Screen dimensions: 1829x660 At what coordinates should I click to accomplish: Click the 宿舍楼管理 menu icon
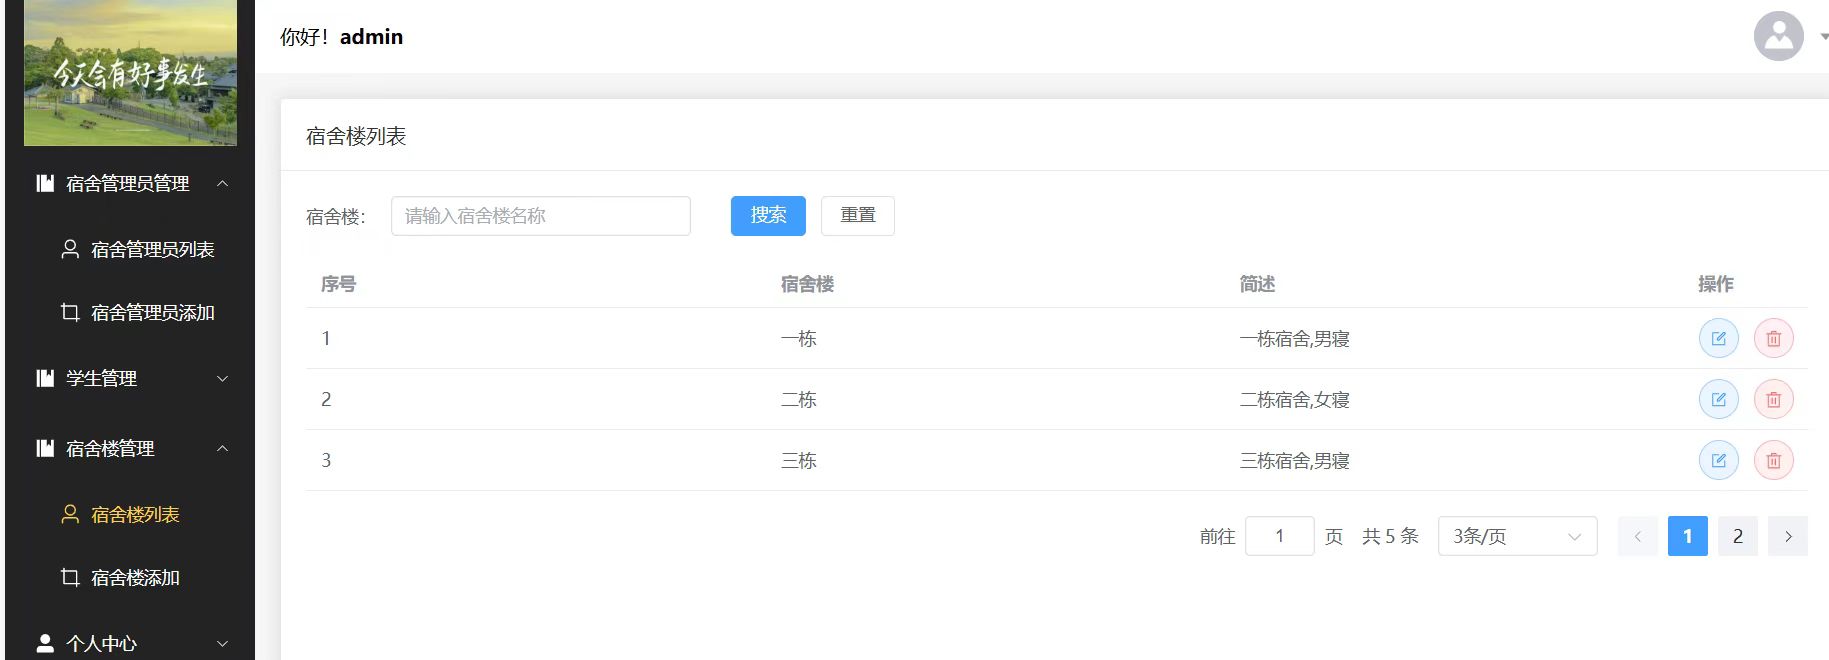coord(45,448)
